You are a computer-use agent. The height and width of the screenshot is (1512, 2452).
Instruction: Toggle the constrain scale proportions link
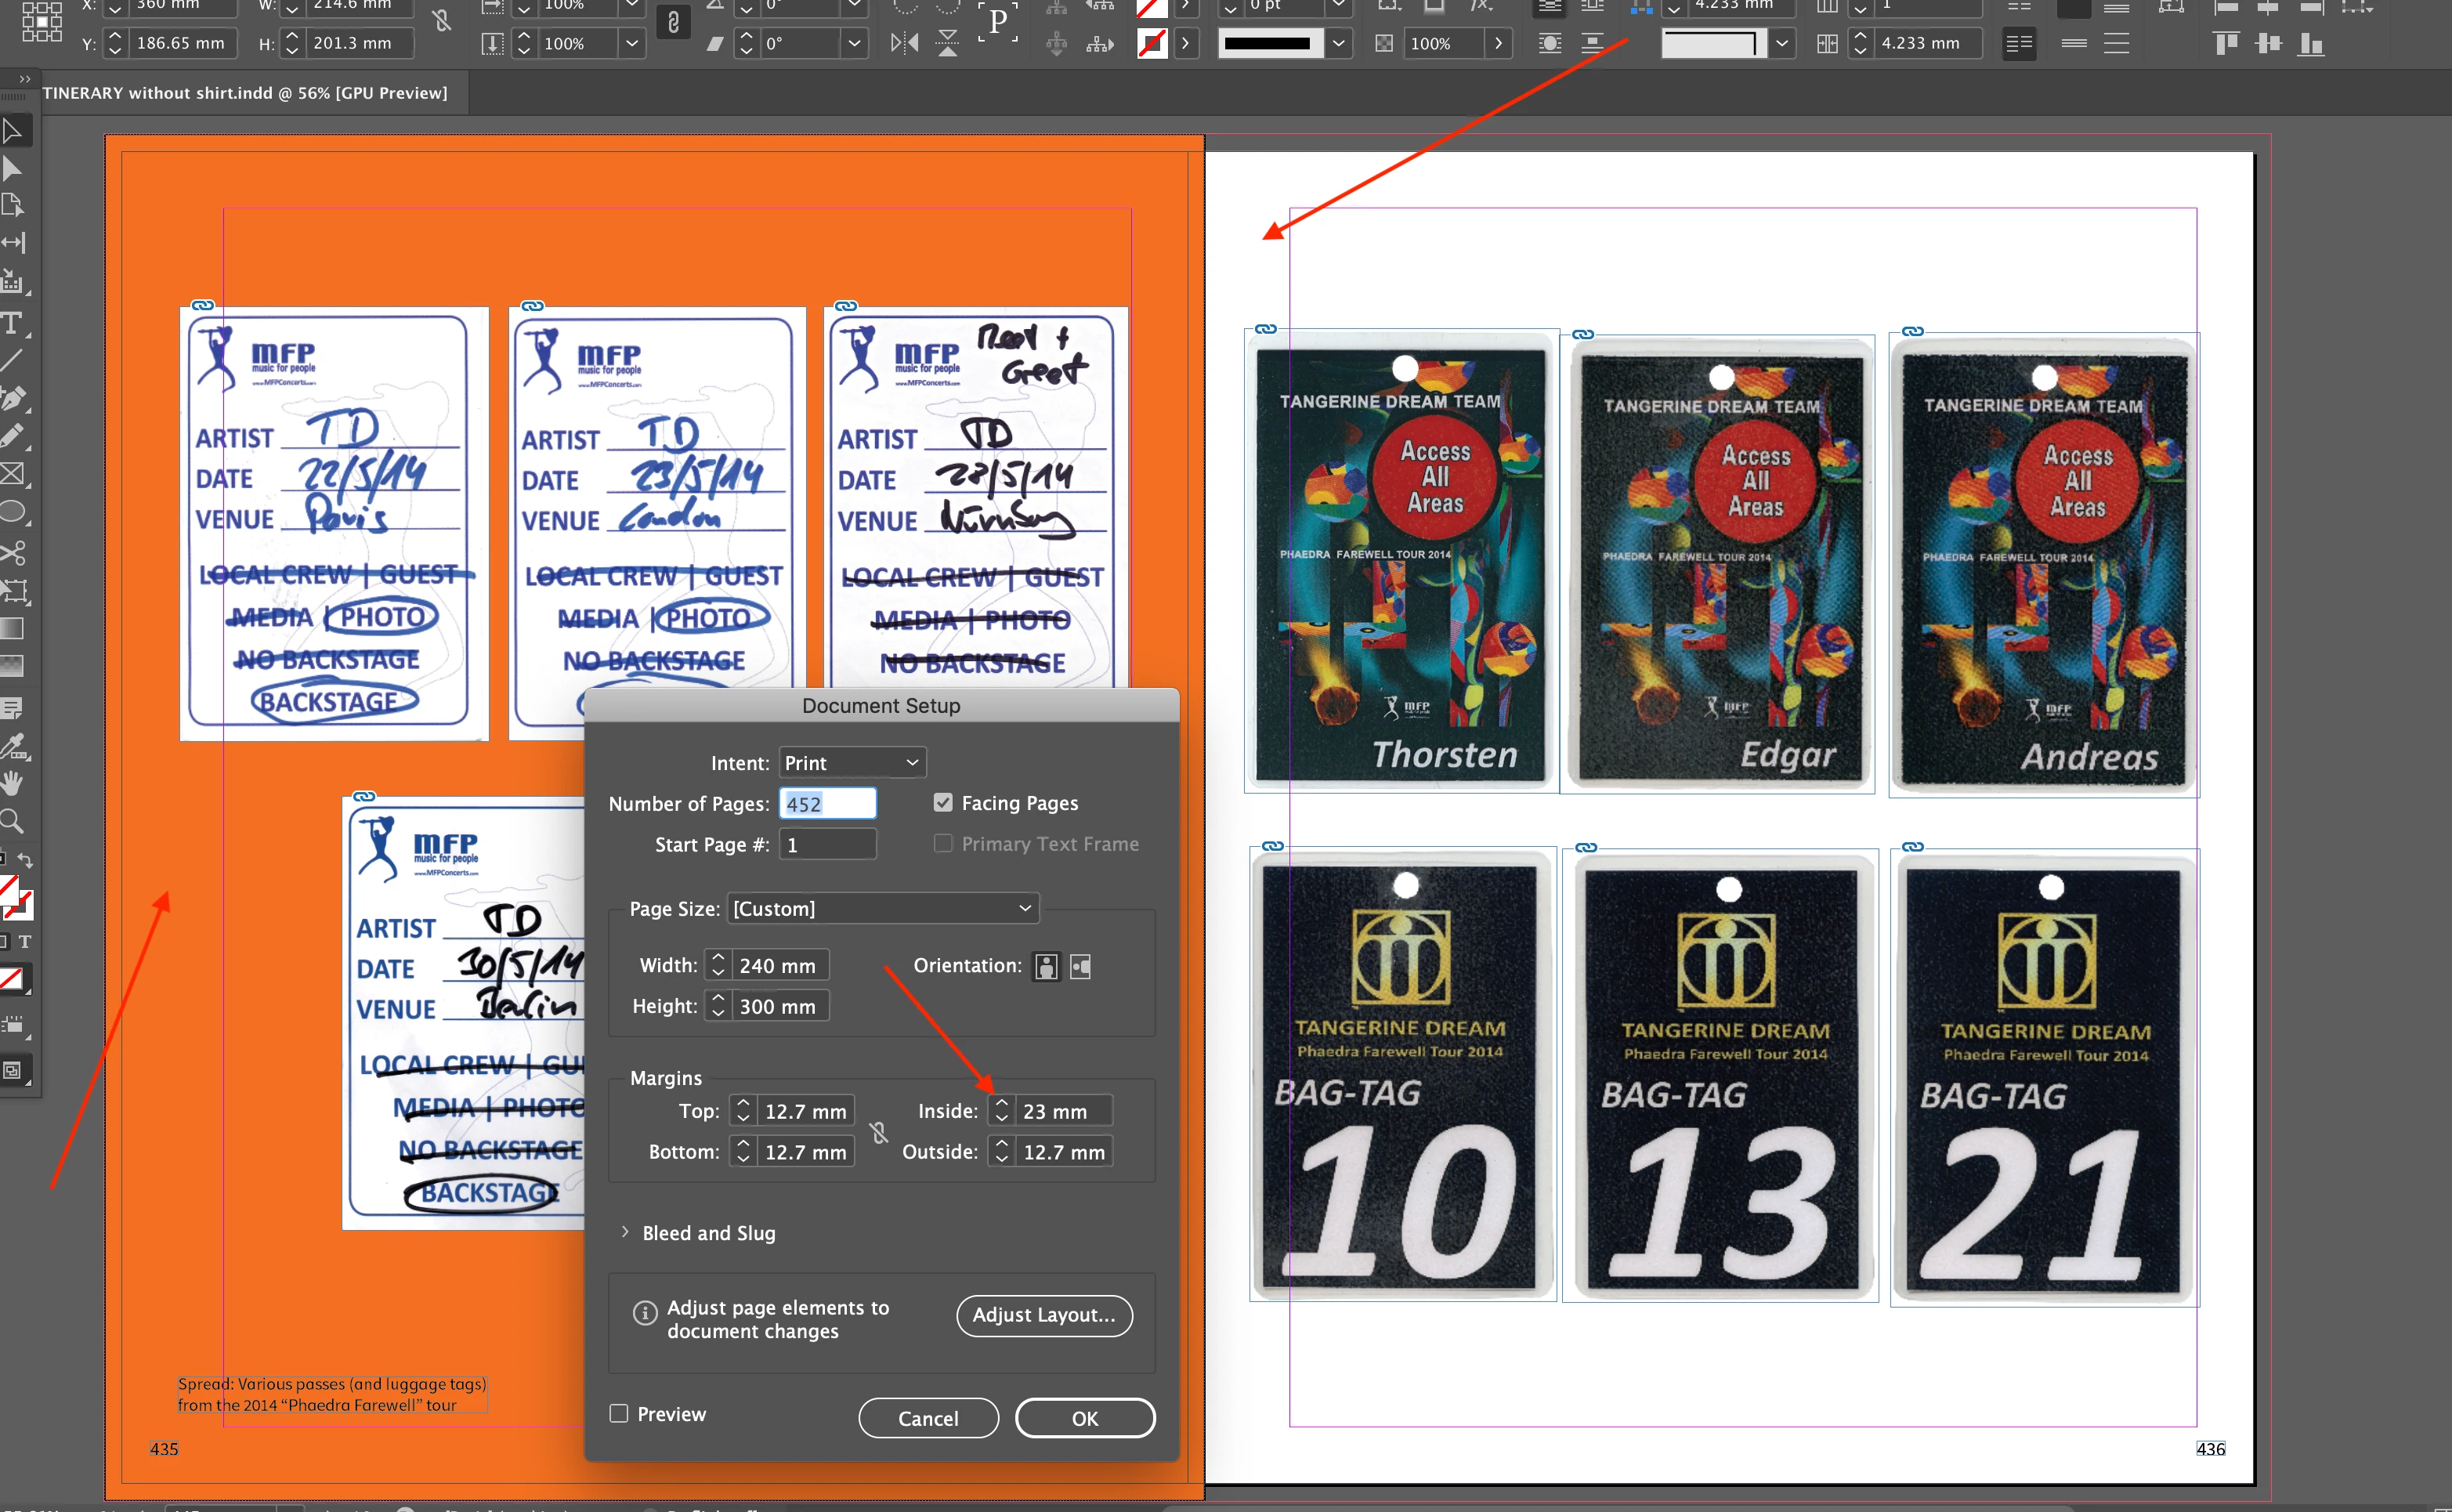coord(673,22)
